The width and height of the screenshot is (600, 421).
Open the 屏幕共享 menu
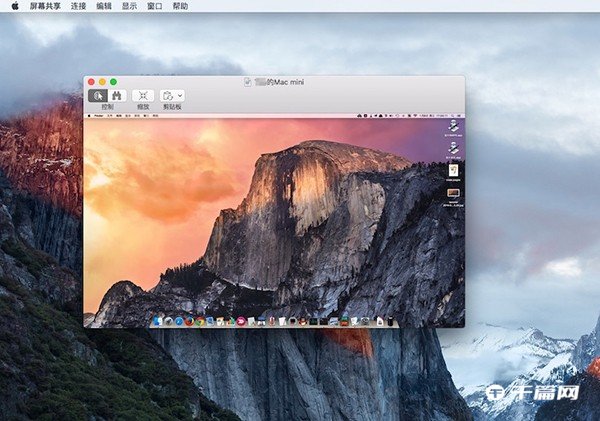(x=44, y=6)
